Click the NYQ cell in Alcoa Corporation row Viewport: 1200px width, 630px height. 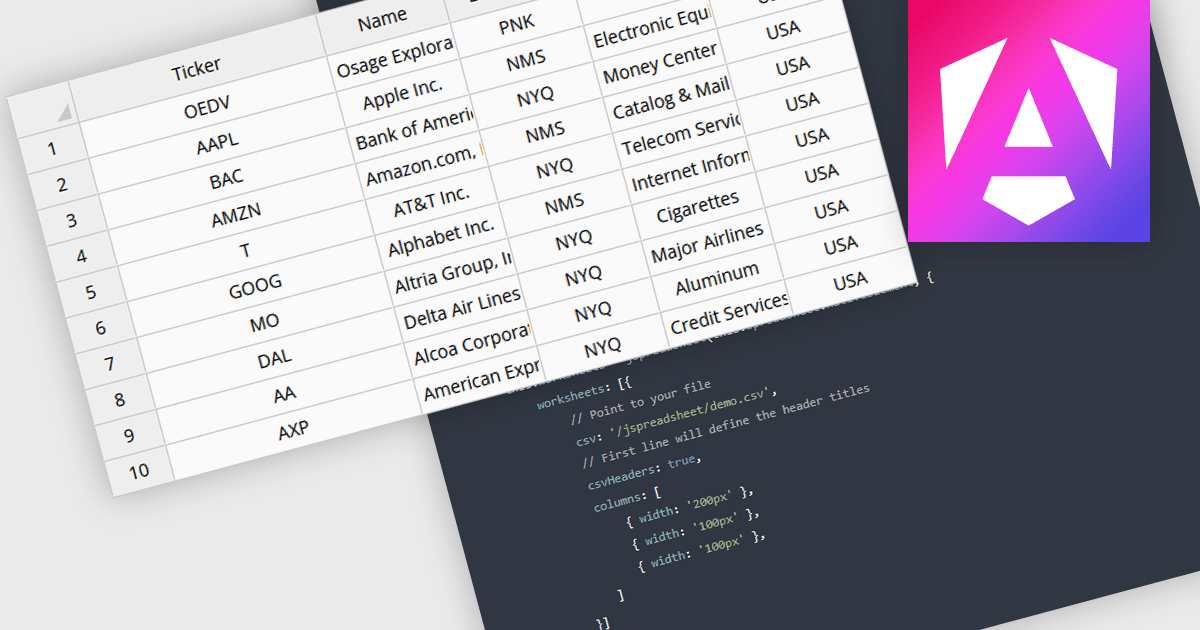tap(594, 311)
